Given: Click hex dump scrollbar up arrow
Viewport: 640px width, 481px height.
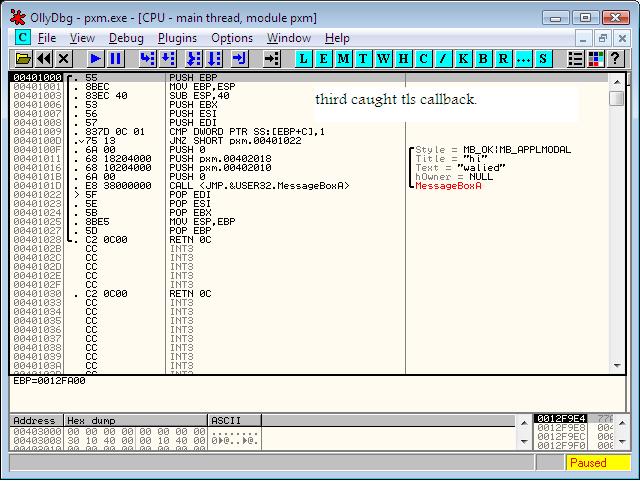Looking at the screenshot, I should (x=524, y=423).
